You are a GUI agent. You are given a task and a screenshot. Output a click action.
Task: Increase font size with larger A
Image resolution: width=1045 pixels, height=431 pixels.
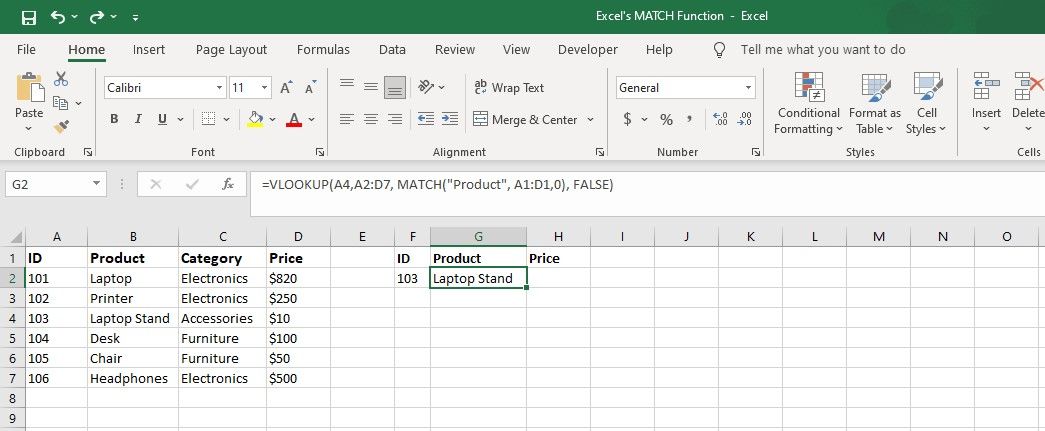coord(286,87)
